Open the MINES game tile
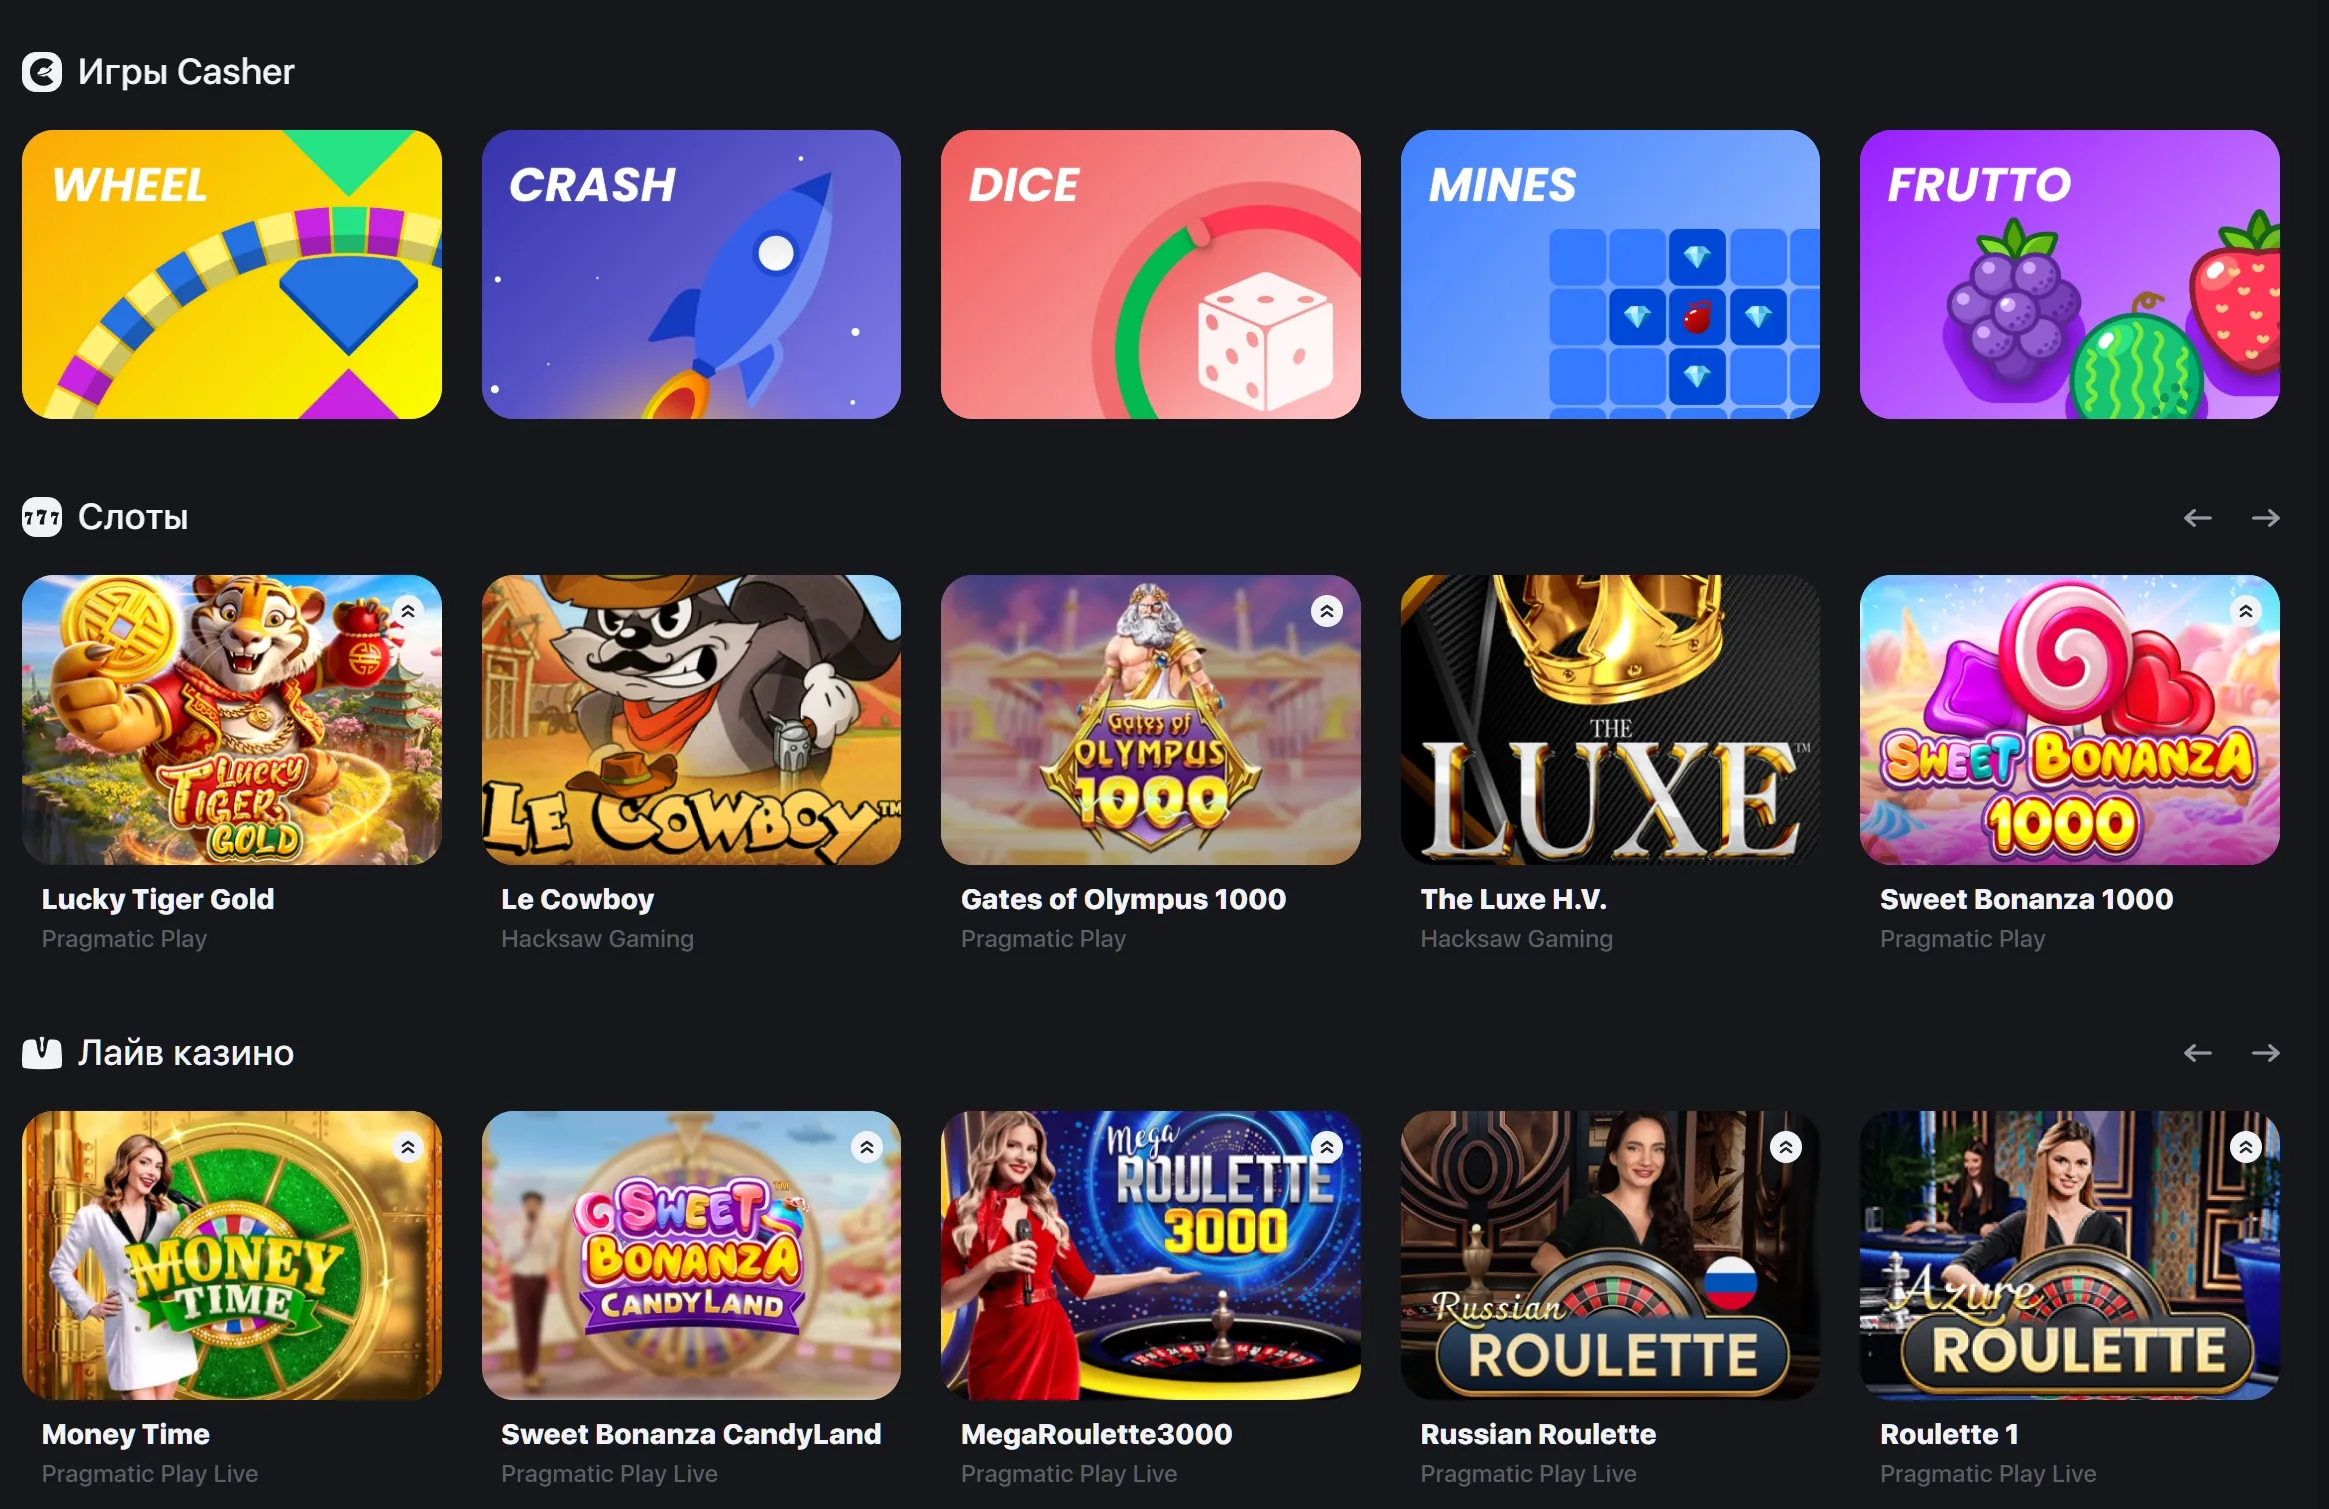Image resolution: width=2329 pixels, height=1509 pixels. point(1610,274)
